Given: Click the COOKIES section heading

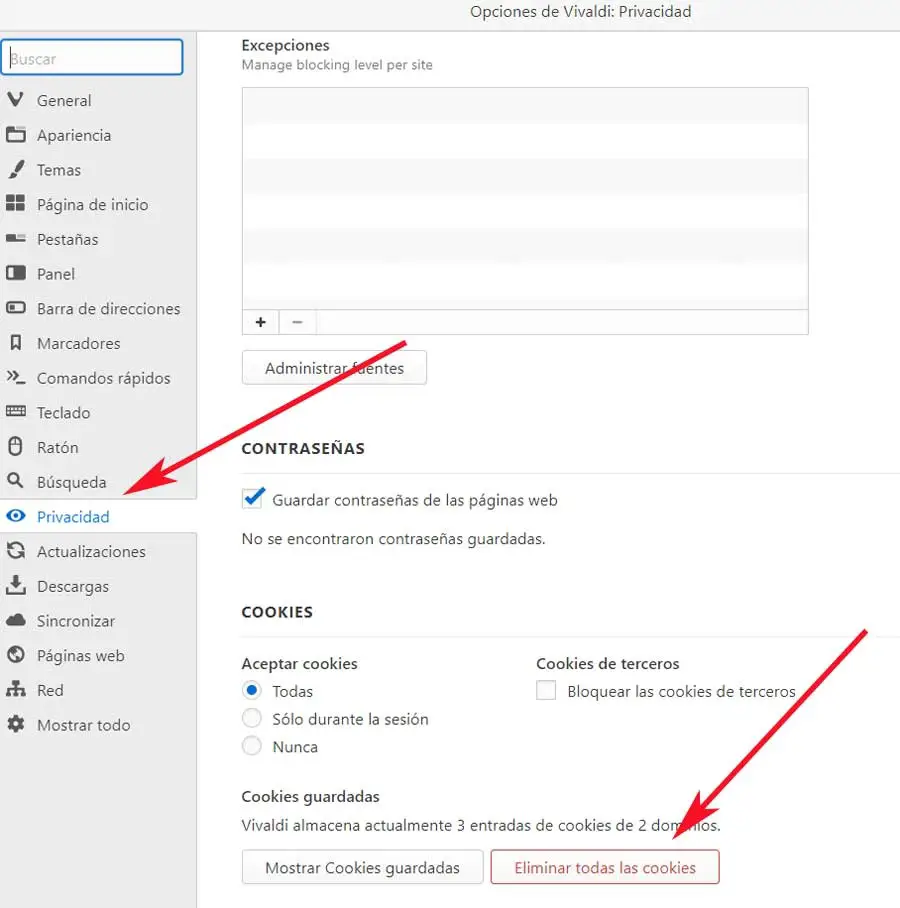Looking at the screenshot, I should coord(277,612).
